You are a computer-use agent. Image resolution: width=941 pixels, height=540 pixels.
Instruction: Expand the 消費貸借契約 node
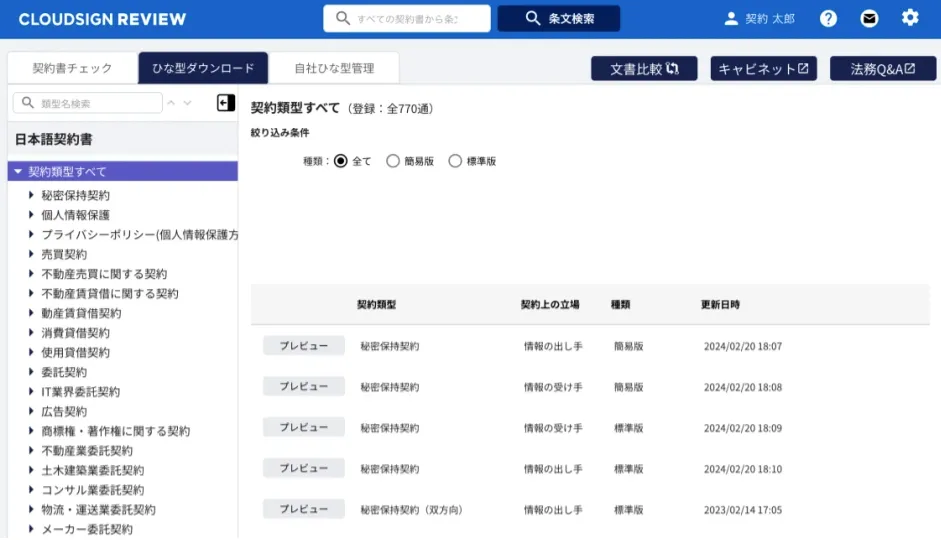coord(31,332)
